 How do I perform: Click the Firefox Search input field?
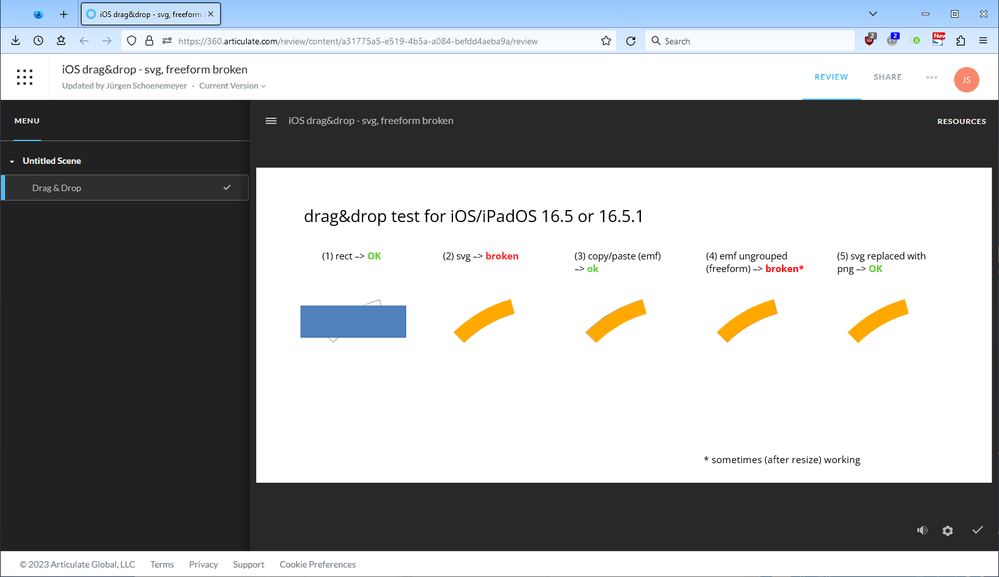point(751,41)
